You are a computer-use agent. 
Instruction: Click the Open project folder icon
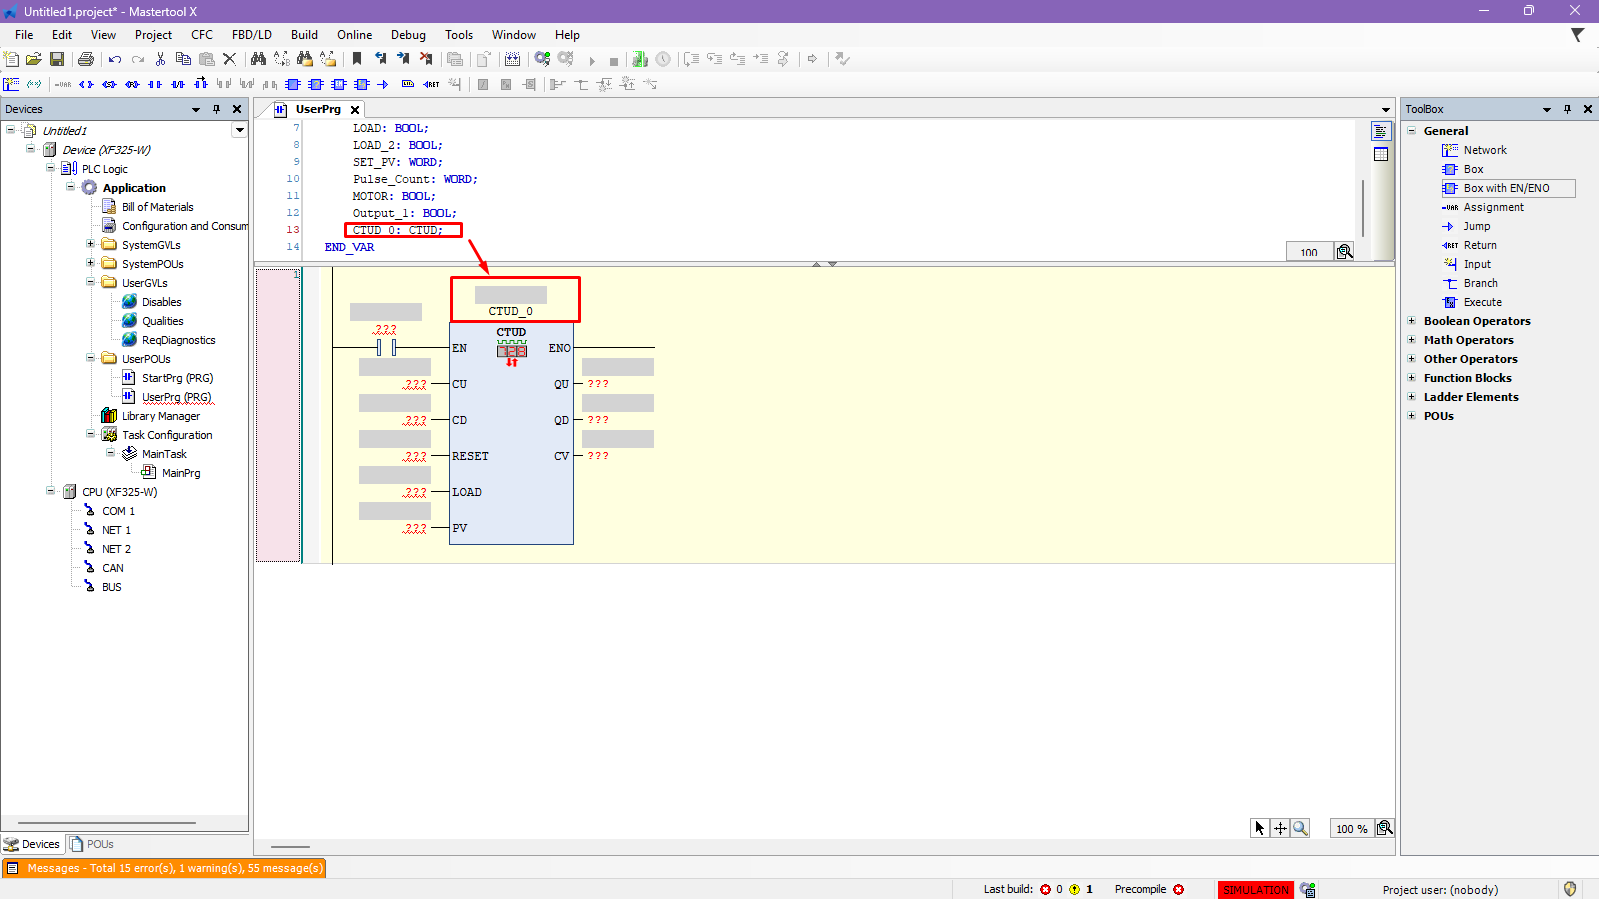click(x=34, y=60)
